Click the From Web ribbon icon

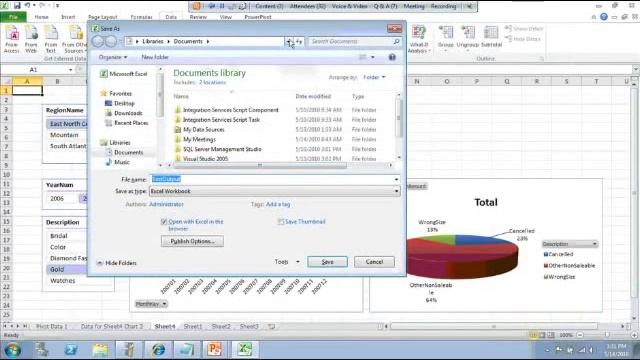pyautogui.click(x=31, y=39)
